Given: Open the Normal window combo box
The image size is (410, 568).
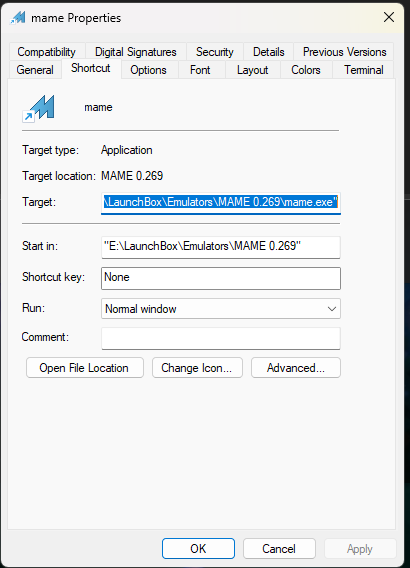Looking at the screenshot, I should coord(221,309).
